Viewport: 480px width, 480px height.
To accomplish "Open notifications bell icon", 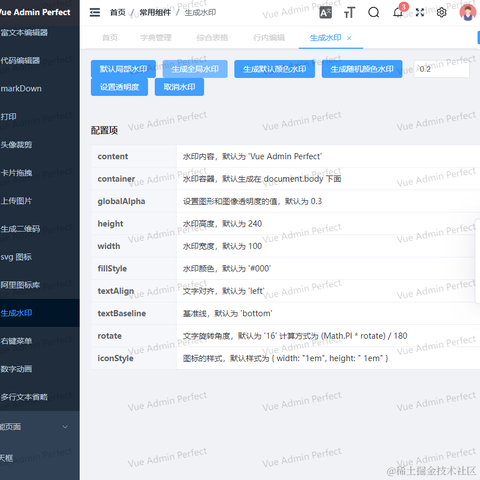I will coord(398,12).
